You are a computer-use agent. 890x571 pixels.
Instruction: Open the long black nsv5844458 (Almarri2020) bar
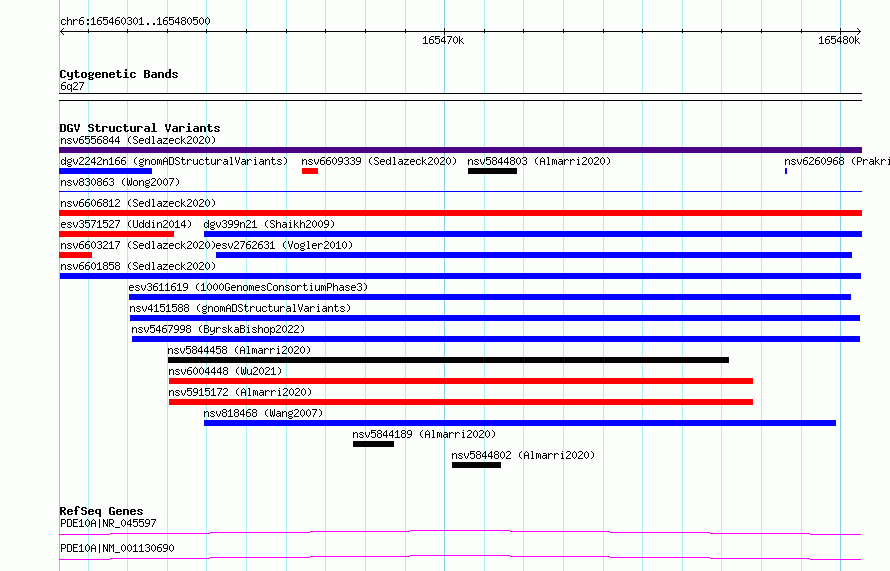click(448, 360)
